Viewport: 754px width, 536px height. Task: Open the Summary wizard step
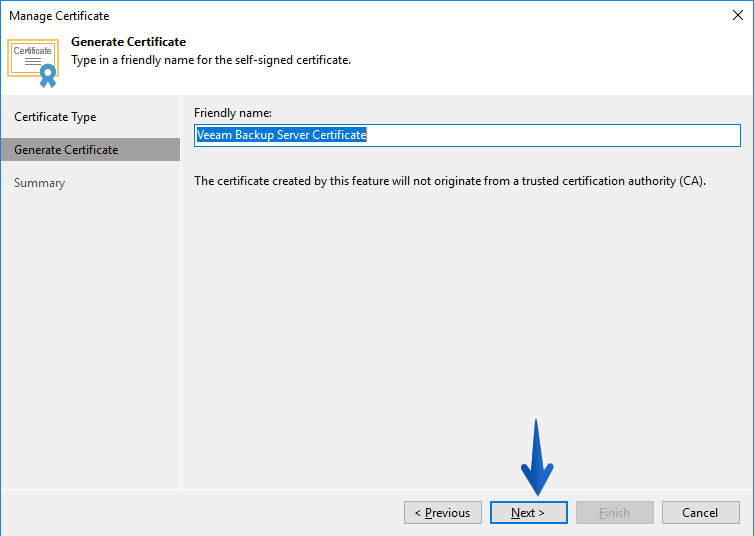[90, 183]
